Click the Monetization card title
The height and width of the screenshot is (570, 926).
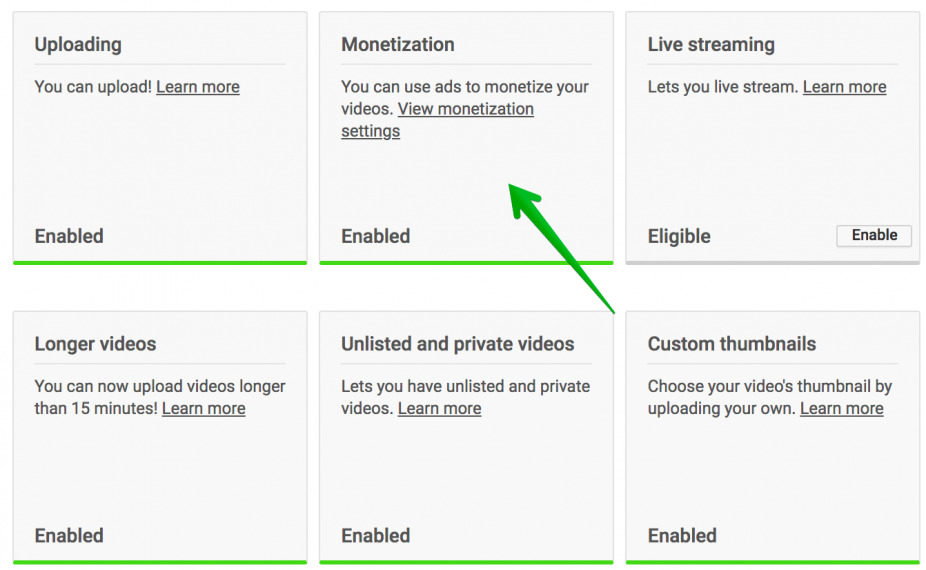coord(397,45)
